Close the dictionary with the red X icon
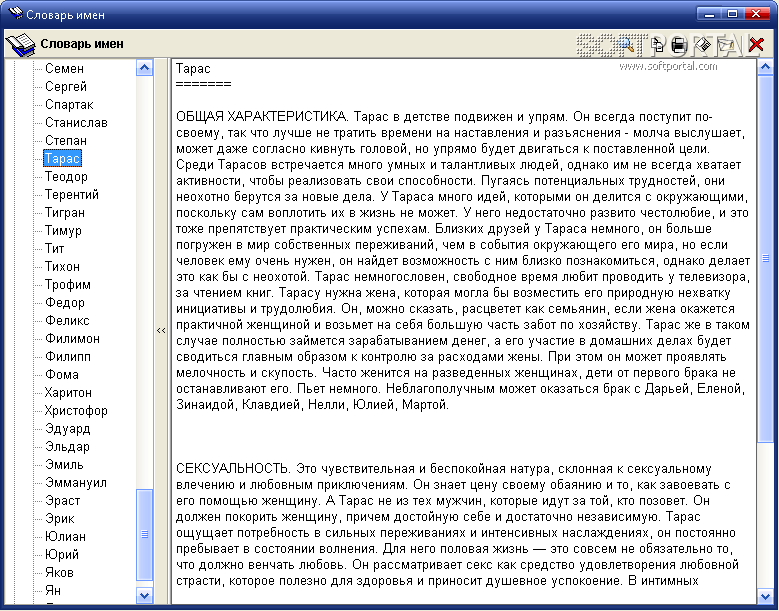779x611 pixels. [x=756, y=45]
